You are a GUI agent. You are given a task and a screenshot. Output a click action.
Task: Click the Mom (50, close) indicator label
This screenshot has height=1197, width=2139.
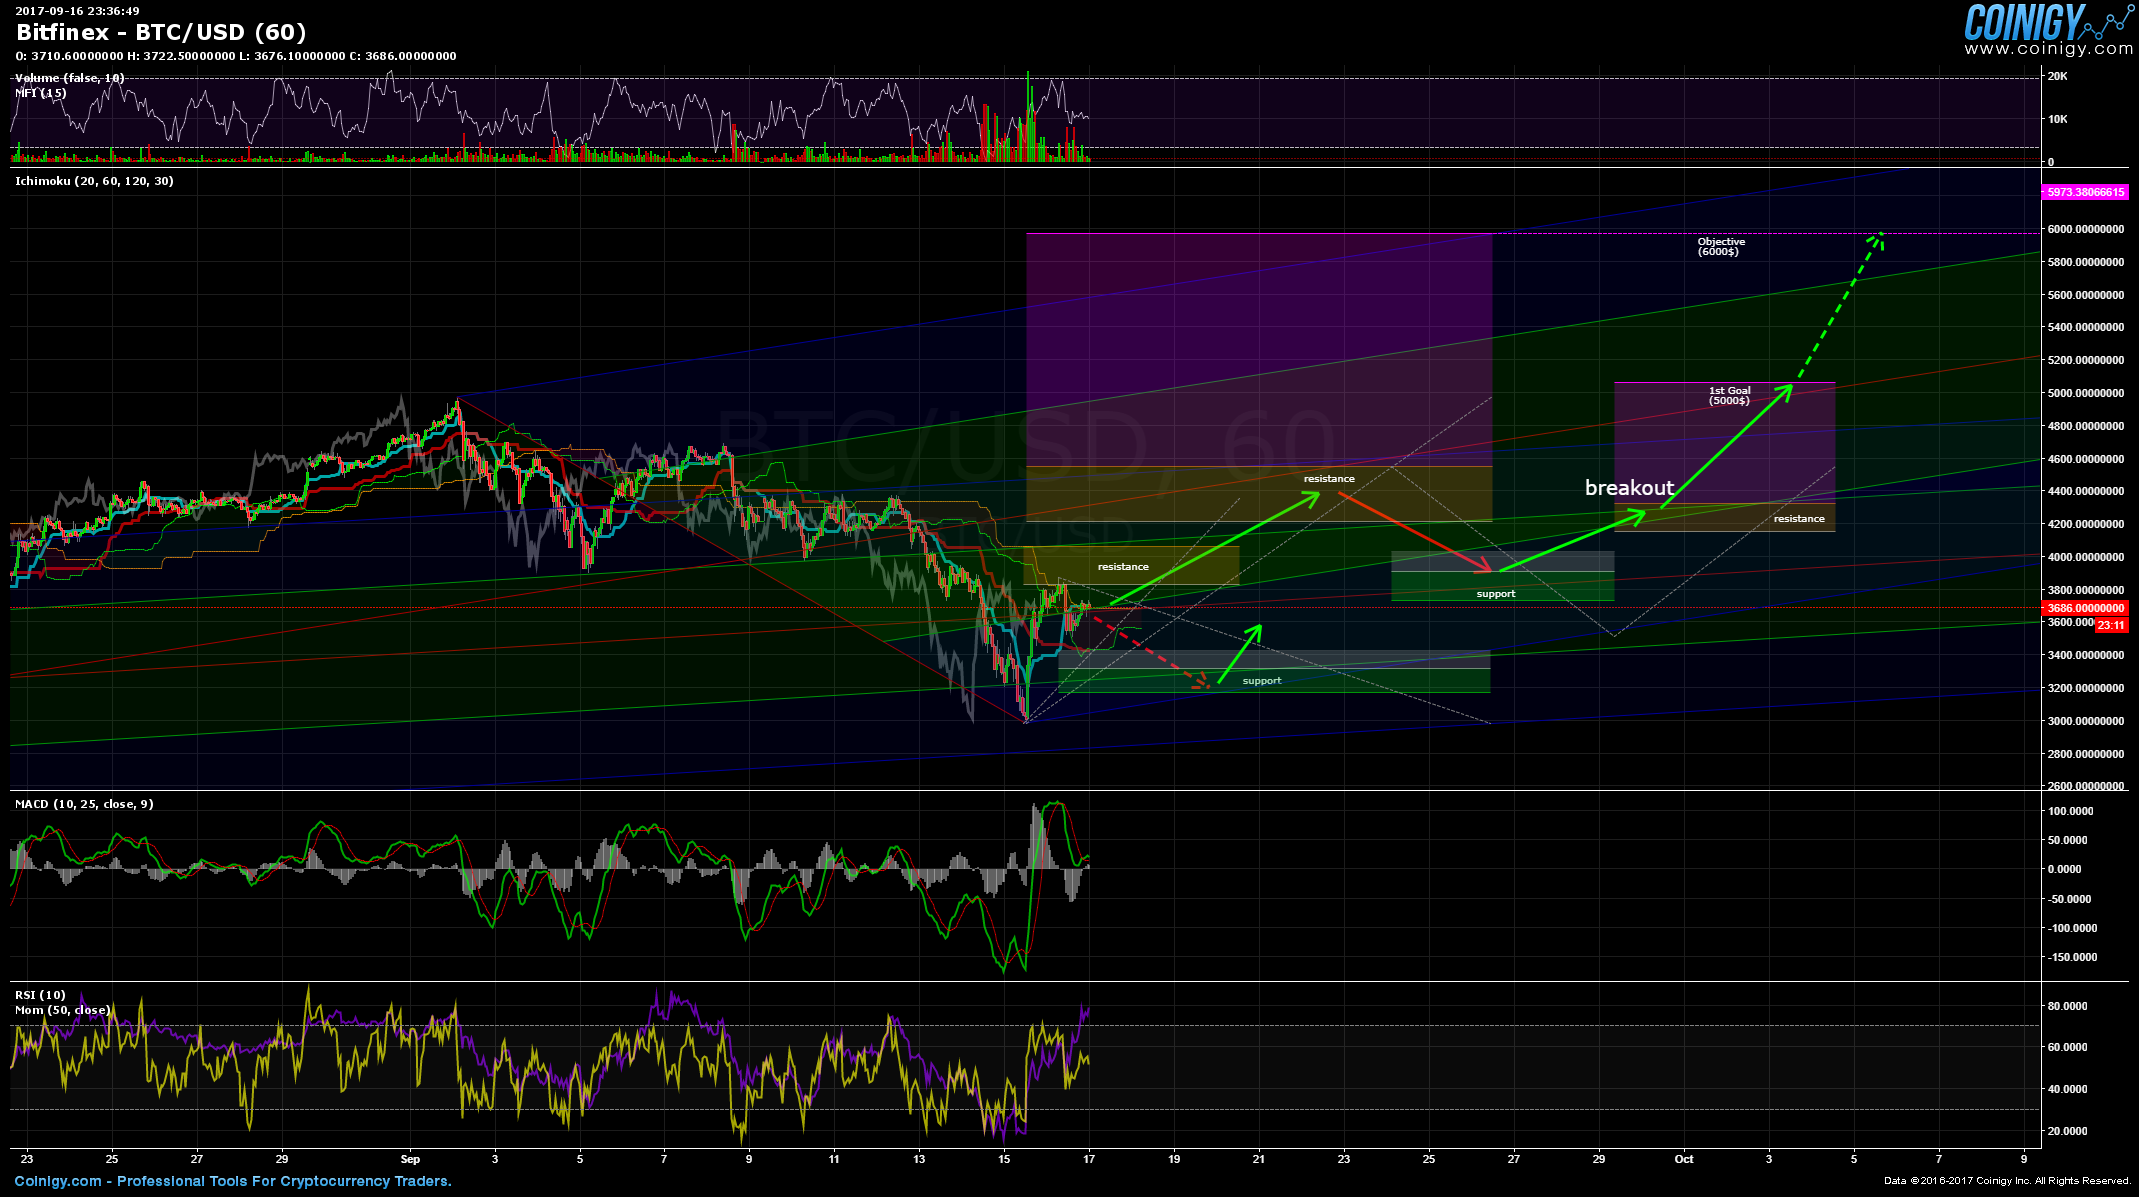[62, 1010]
